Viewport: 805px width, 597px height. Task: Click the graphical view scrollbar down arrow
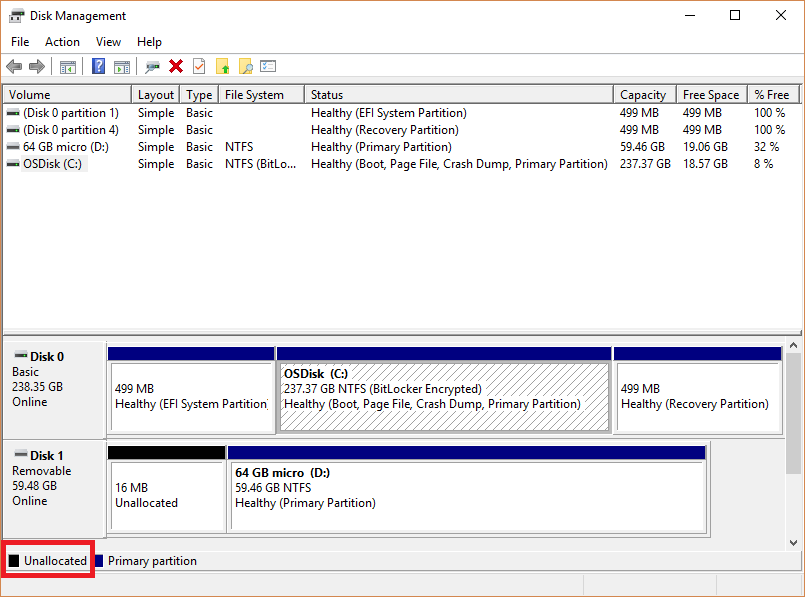[x=794, y=543]
